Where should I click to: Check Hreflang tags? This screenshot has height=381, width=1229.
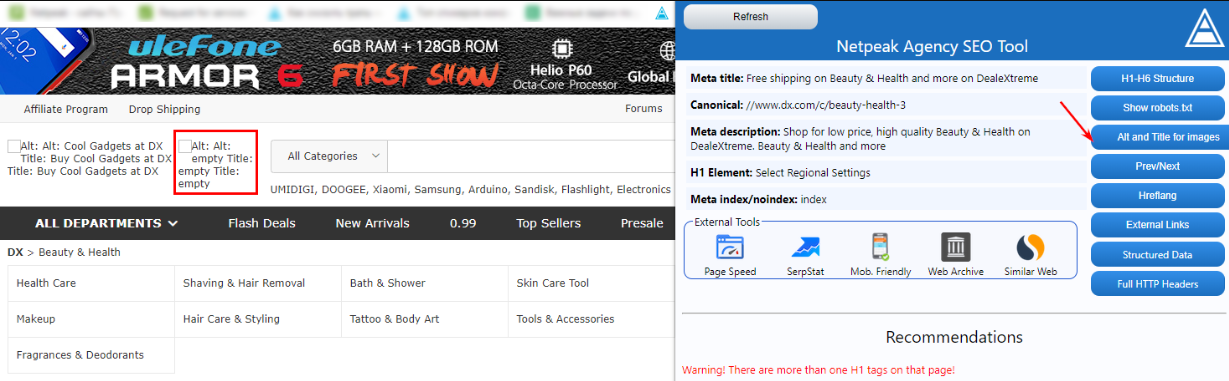(1157, 195)
